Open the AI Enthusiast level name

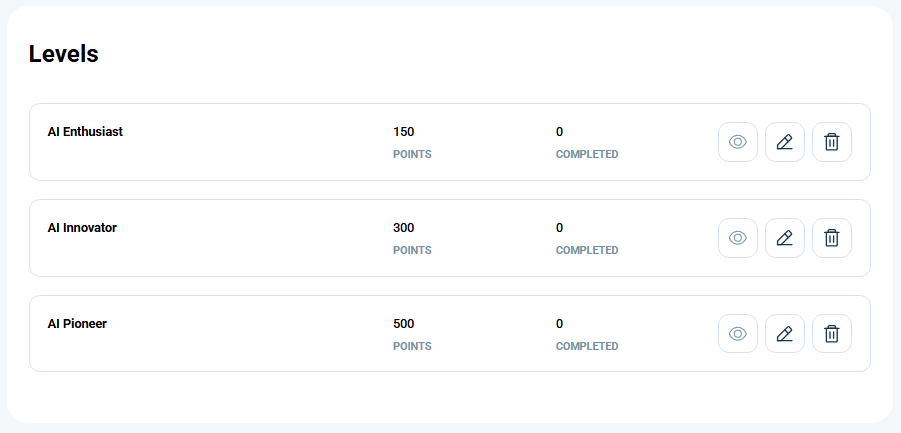85,132
